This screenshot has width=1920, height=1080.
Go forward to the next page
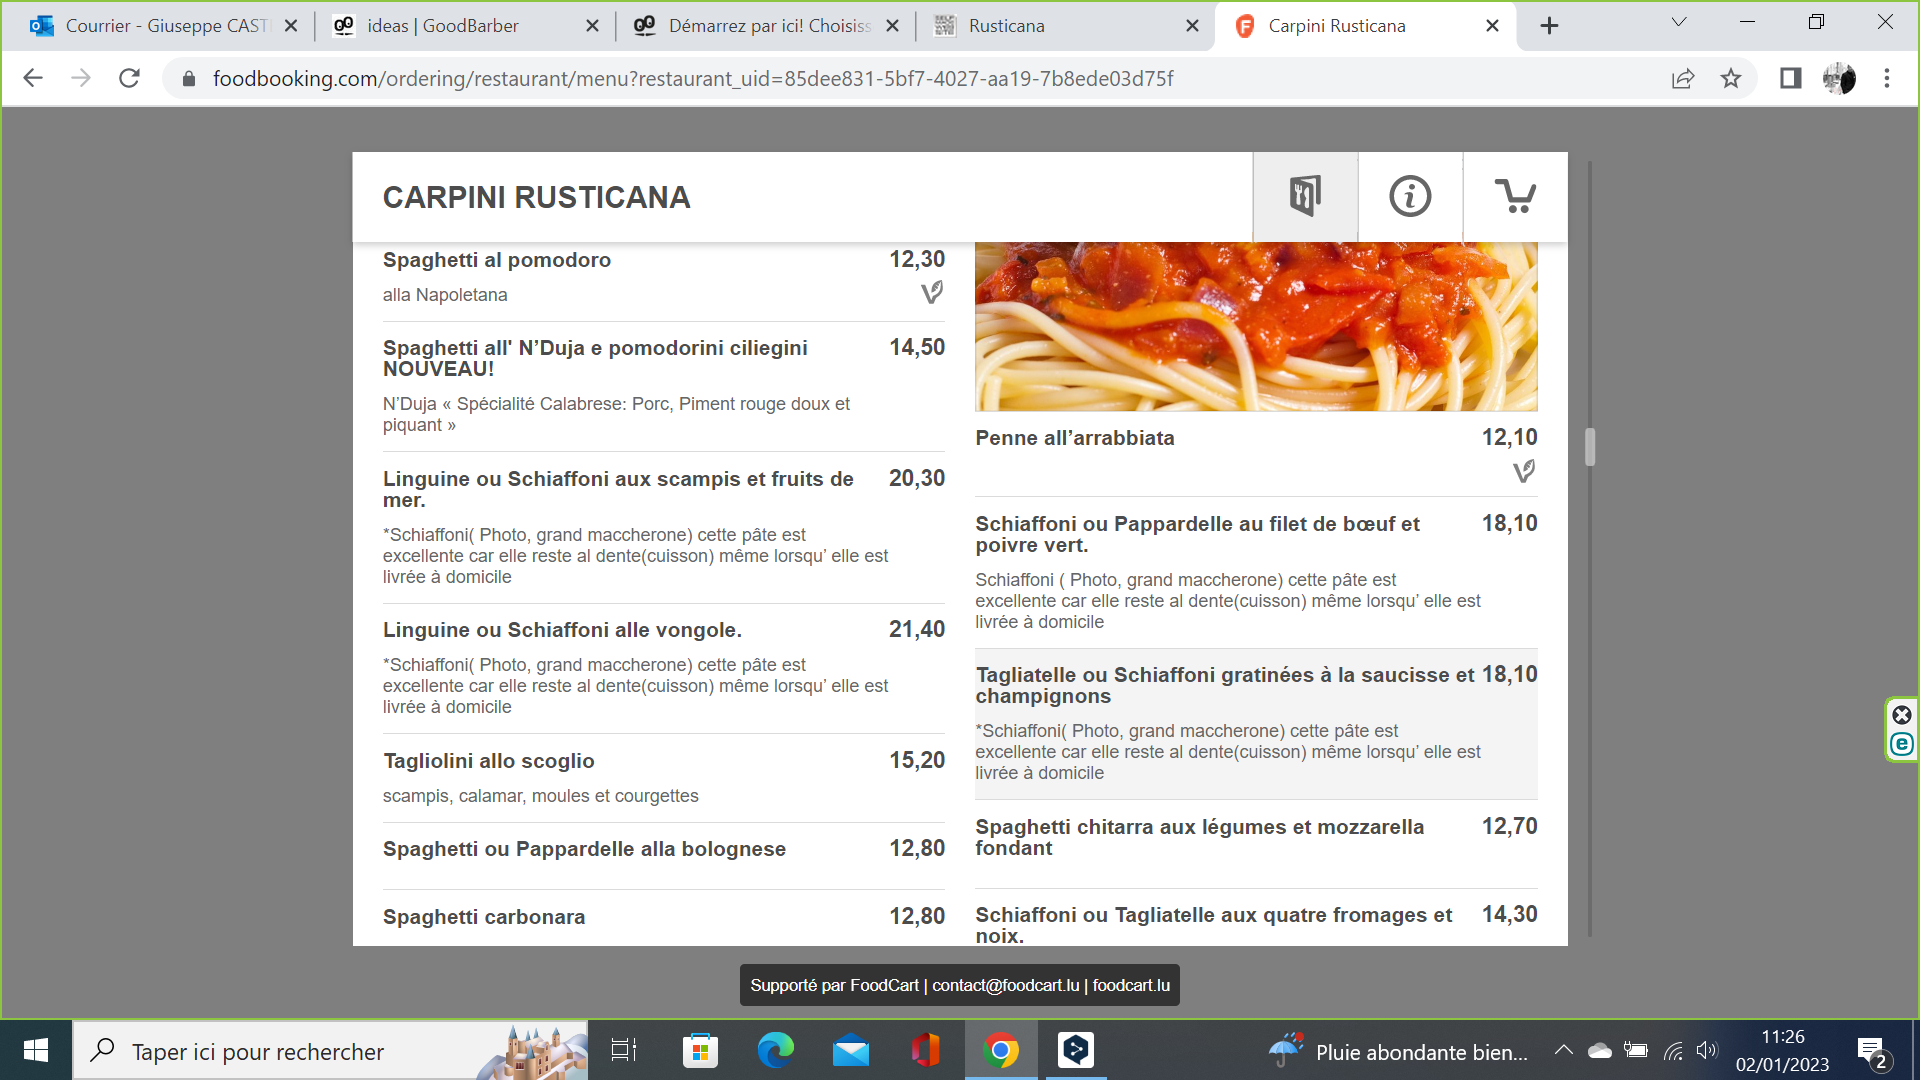(x=81, y=78)
